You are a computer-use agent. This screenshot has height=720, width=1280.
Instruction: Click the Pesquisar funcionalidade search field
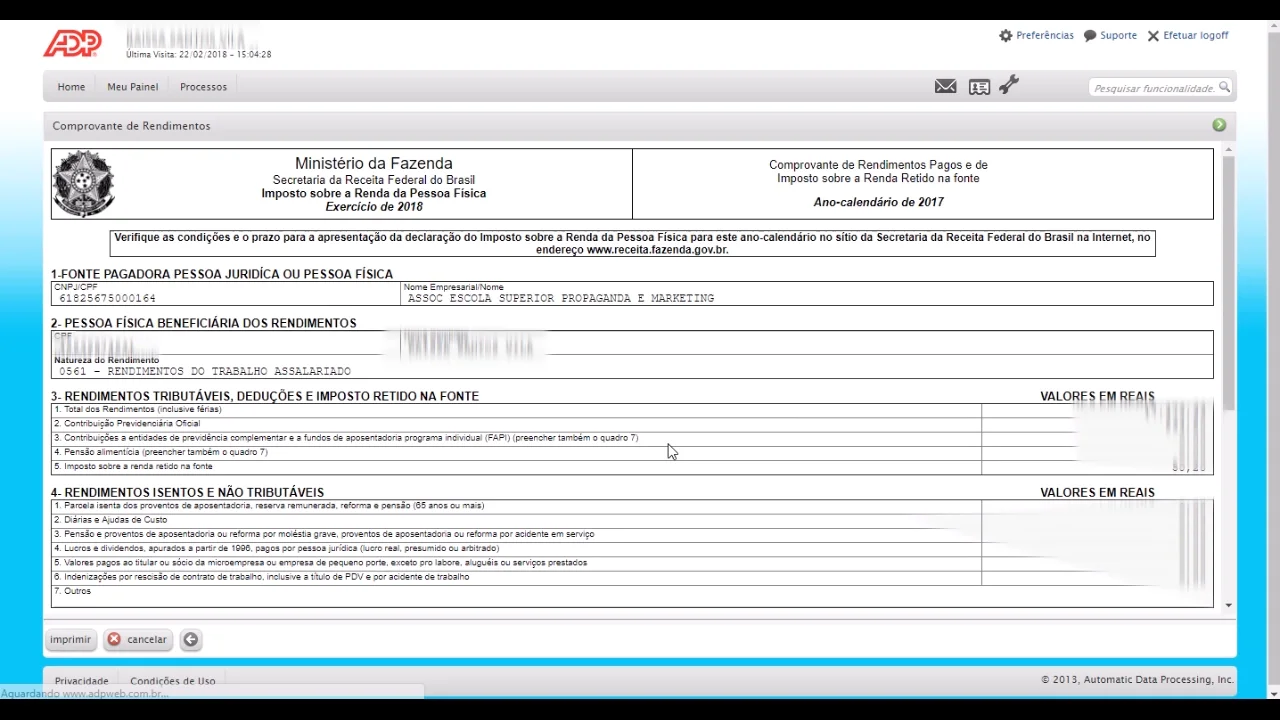[1155, 87]
